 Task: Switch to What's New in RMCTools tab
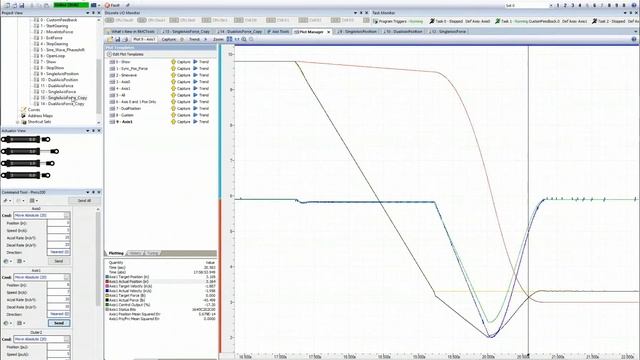[131, 31]
